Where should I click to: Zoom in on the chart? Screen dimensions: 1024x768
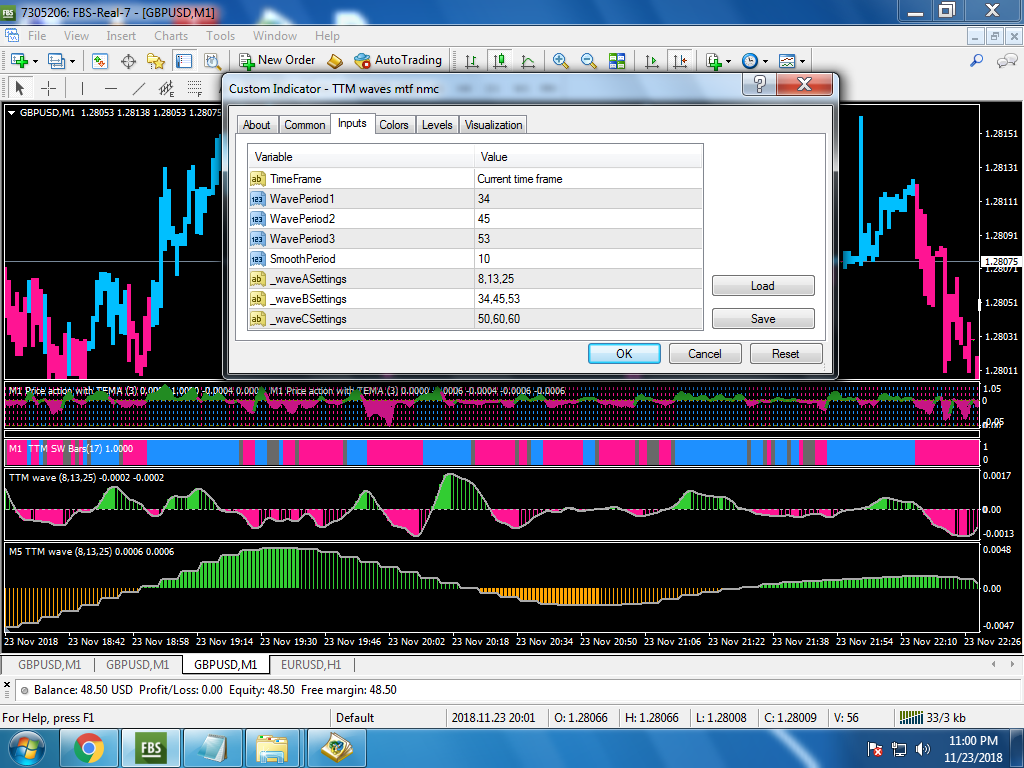coord(560,61)
